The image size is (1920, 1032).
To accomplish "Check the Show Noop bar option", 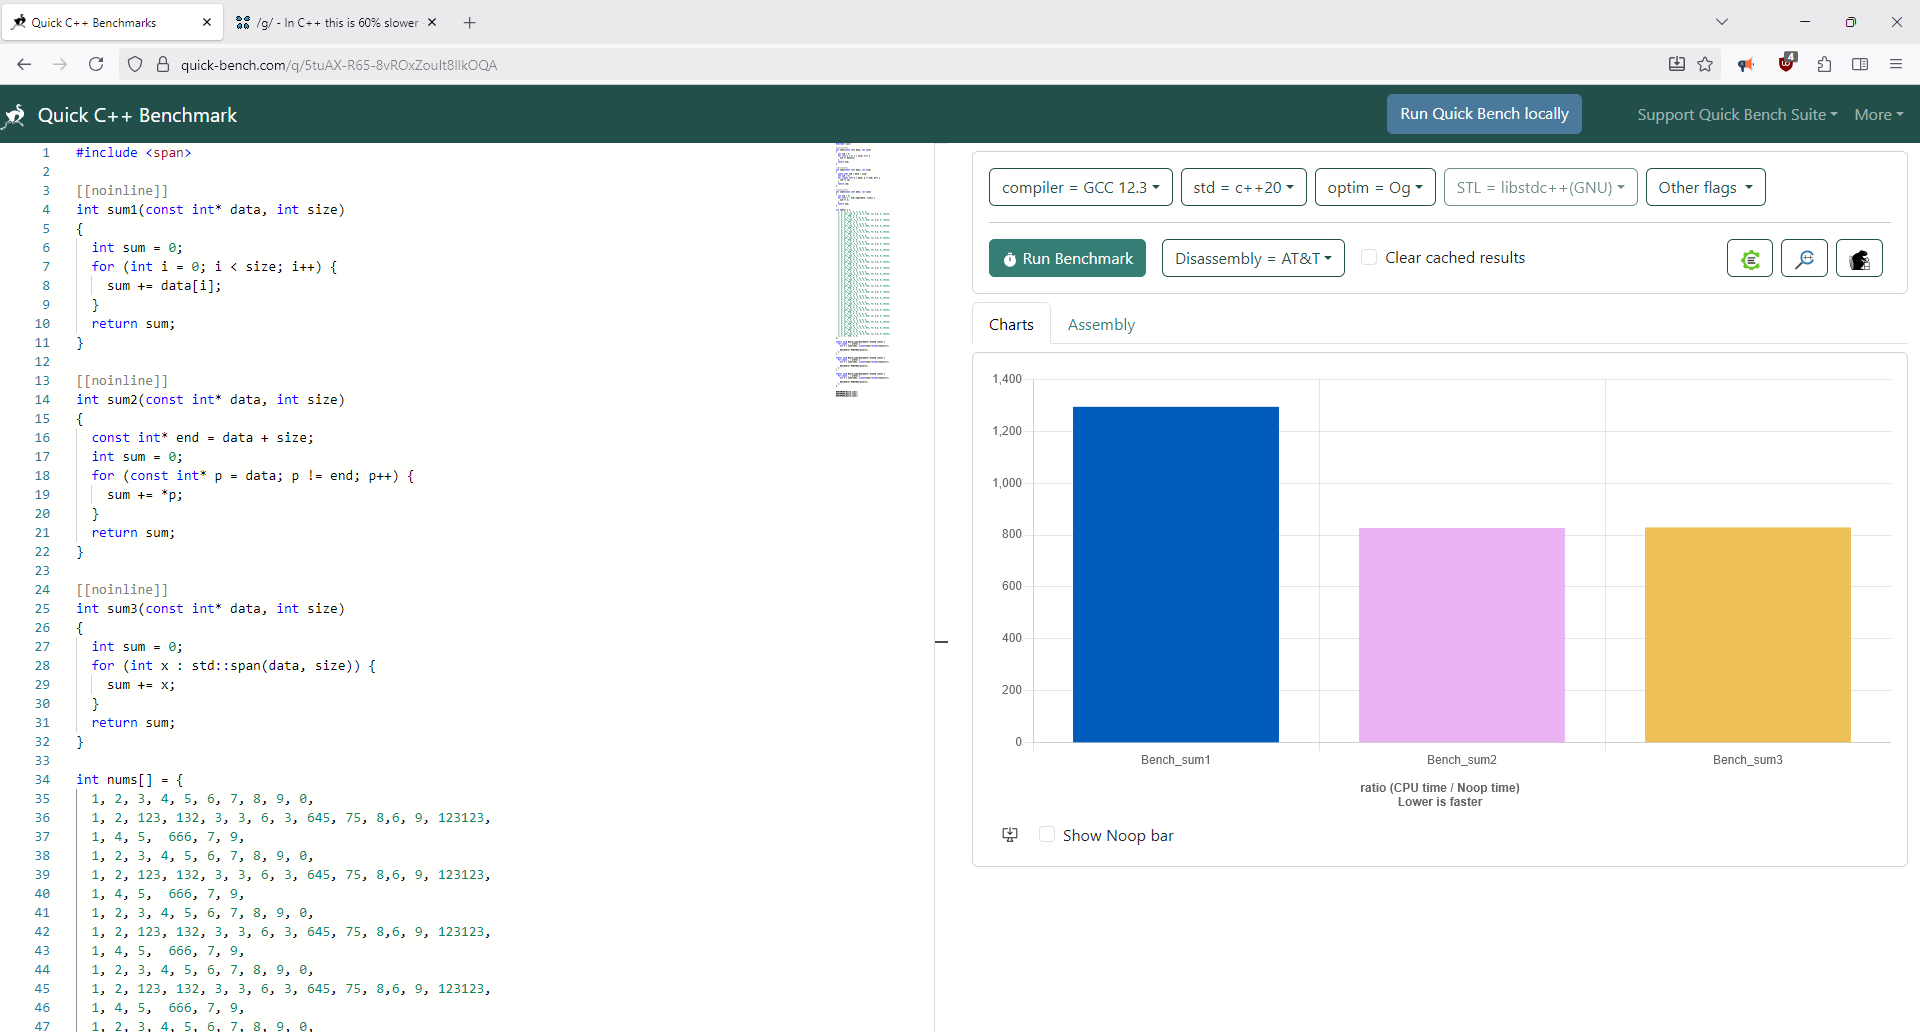I will 1047,835.
